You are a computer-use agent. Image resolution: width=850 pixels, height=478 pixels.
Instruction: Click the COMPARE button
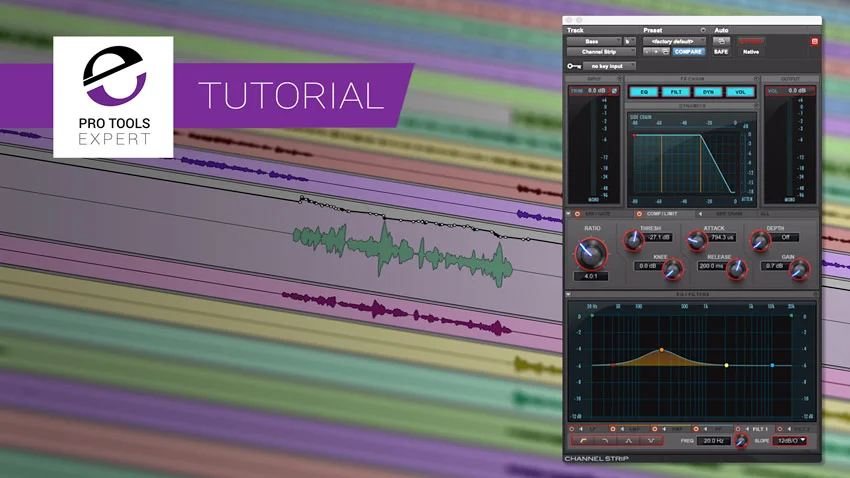(x=688, y=52)
